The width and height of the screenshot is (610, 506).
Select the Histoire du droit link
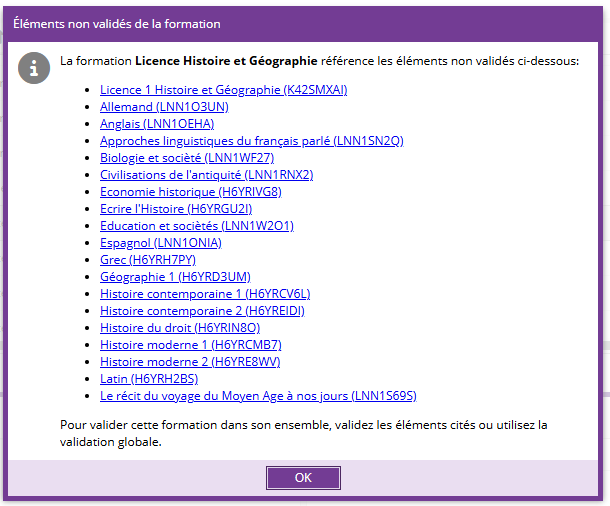(180, 328)
